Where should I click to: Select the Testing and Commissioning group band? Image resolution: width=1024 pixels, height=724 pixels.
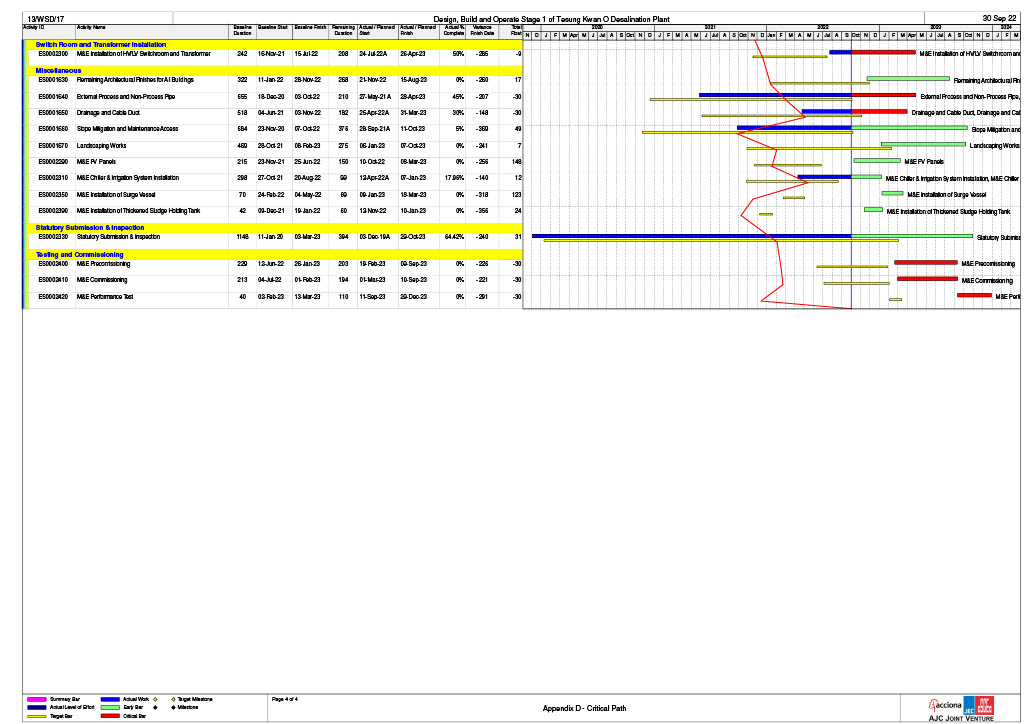80,255
